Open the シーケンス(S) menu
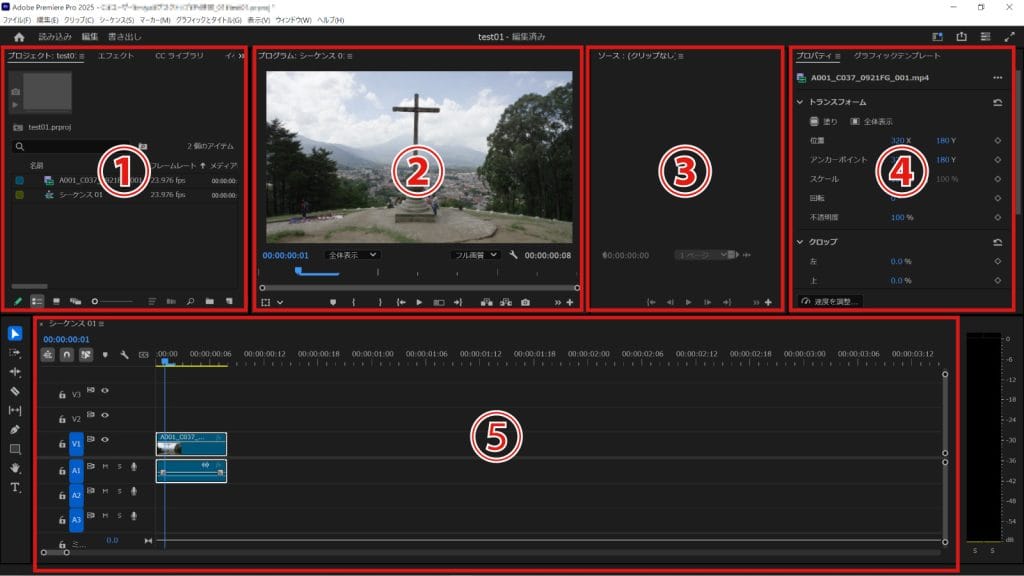This screenshot has width=1024, height=576. coord(116,20)
